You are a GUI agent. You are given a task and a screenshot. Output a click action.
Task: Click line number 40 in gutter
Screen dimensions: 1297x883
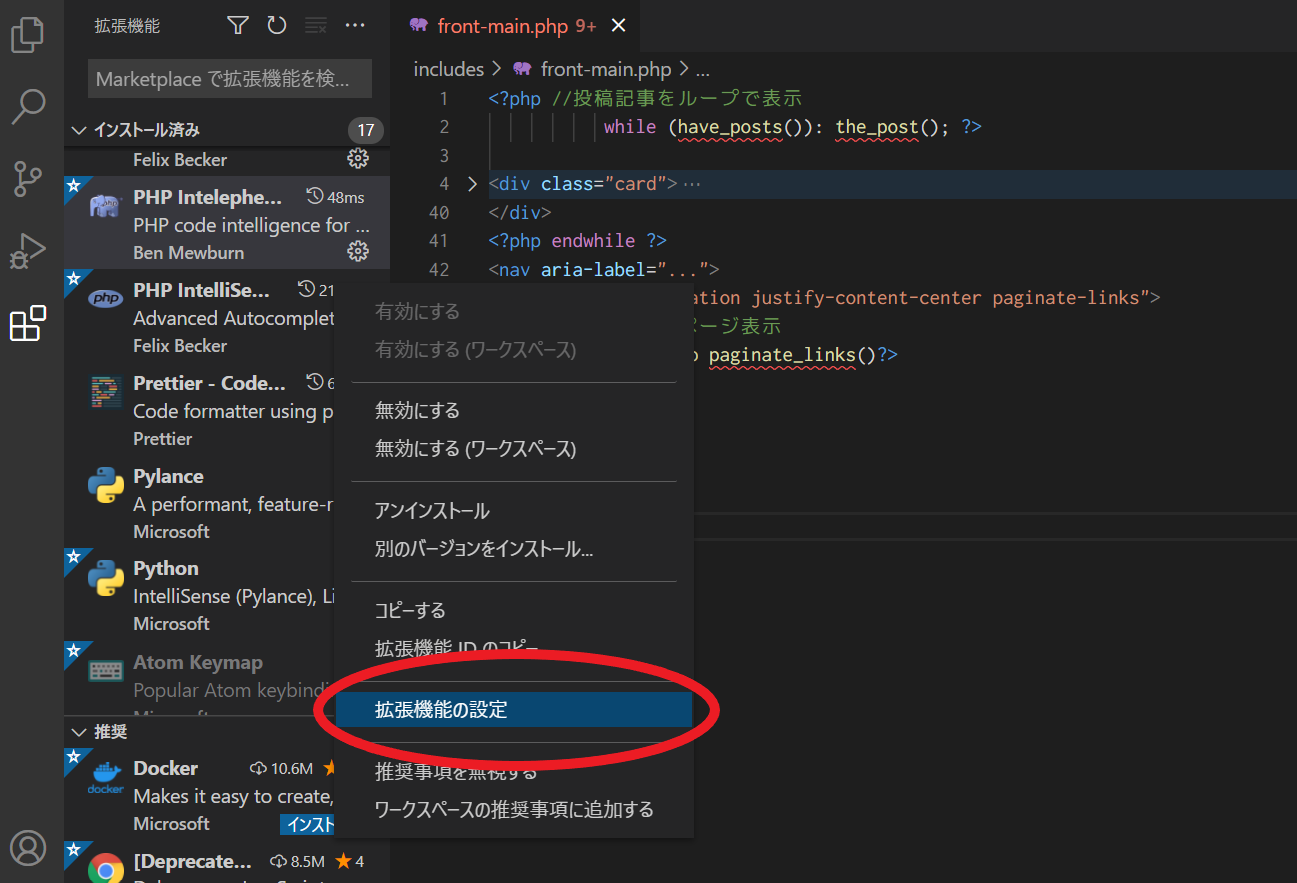pos(438,213)
